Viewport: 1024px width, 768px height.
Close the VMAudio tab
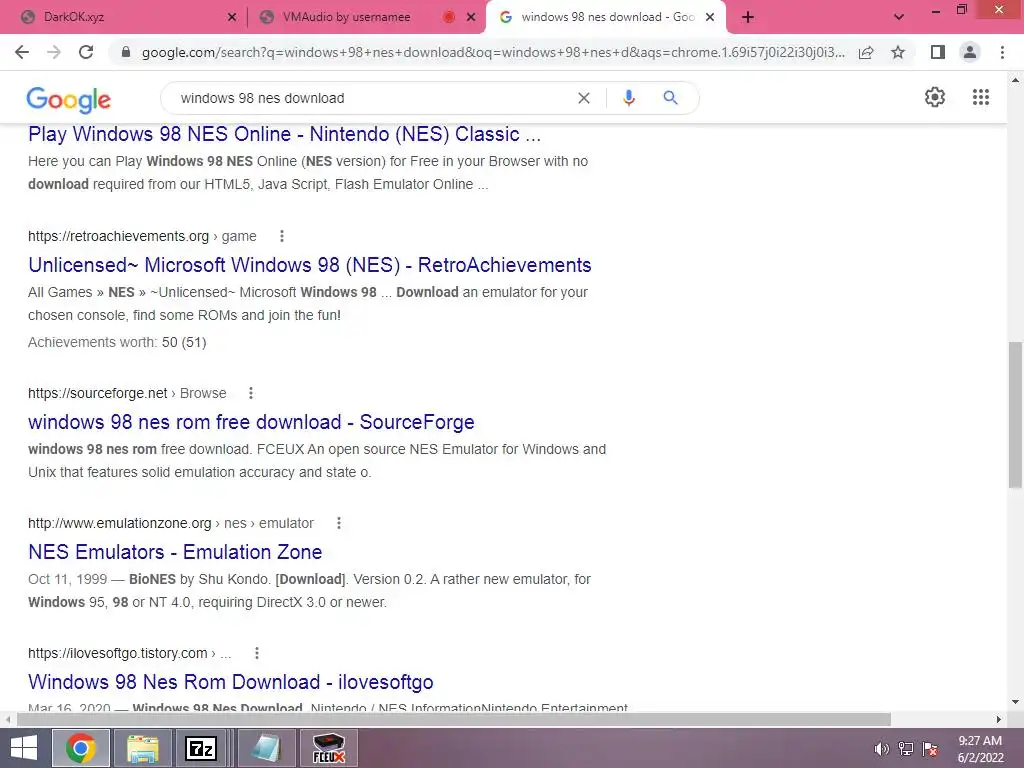coord(471,18)
